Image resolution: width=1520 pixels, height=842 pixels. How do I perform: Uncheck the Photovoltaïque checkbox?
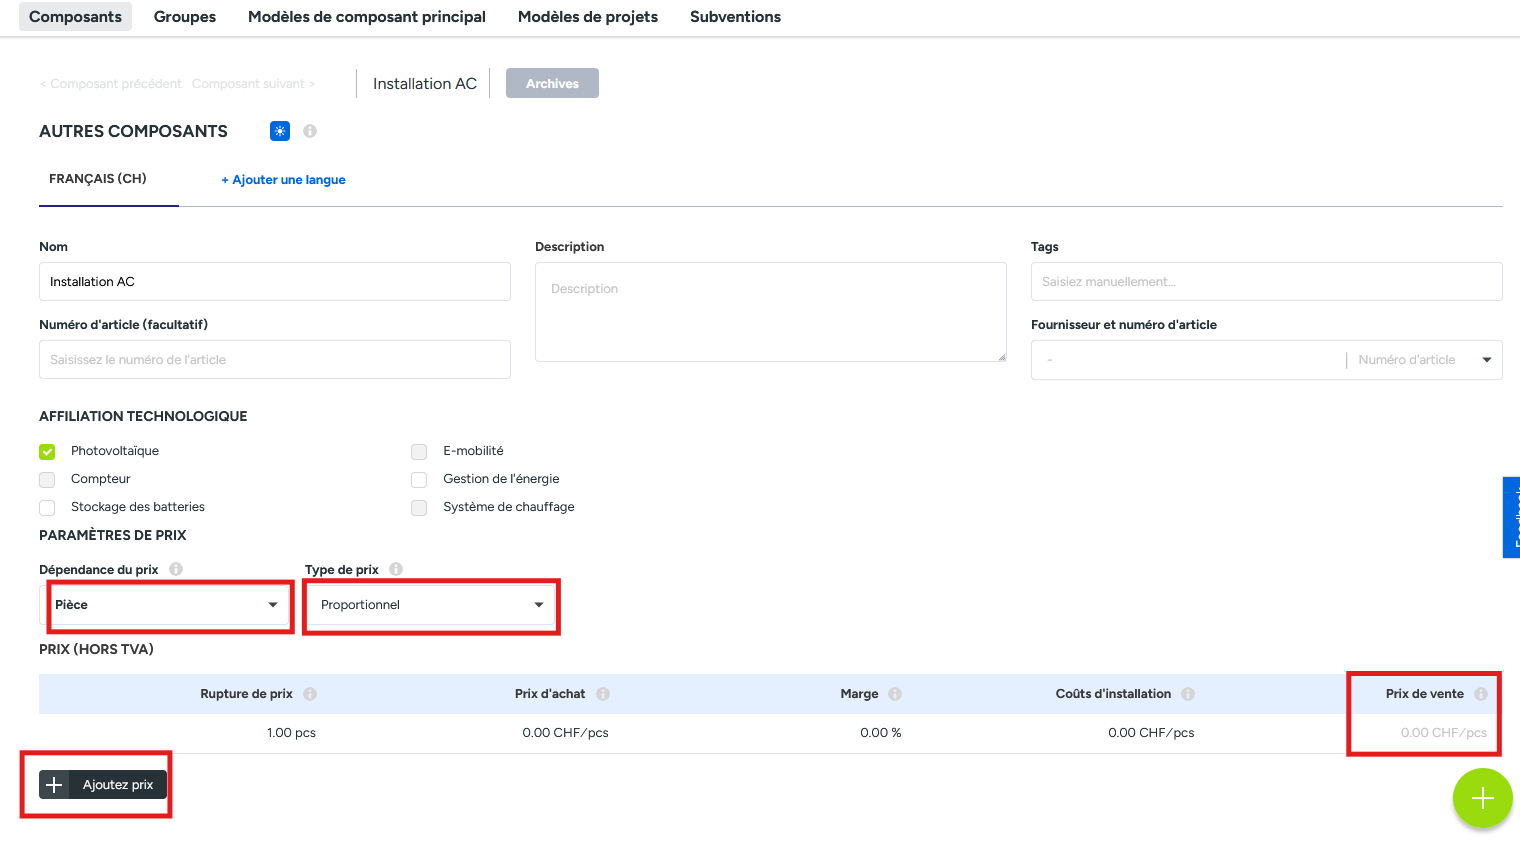tap(47, 452)
